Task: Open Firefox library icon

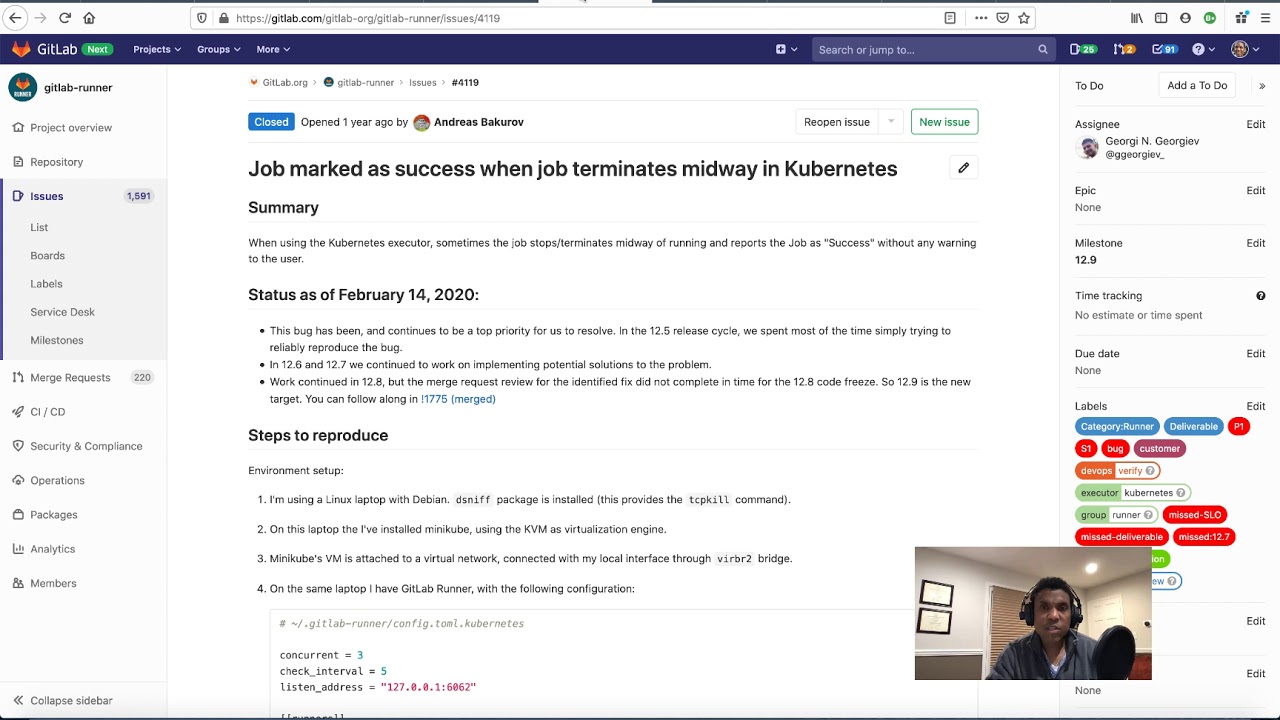Action: pos(1137,18)
